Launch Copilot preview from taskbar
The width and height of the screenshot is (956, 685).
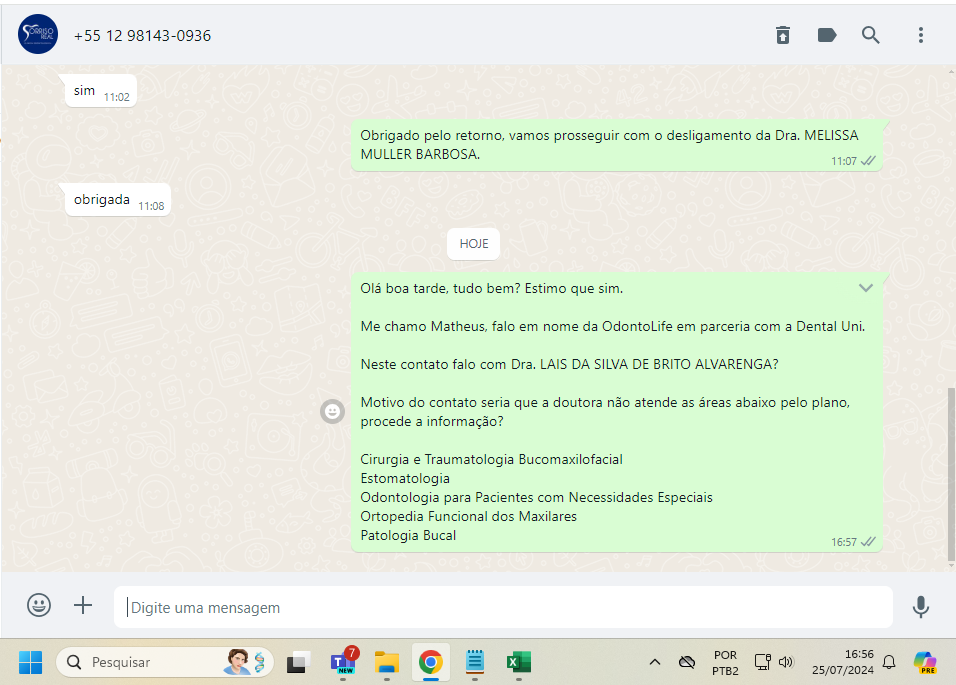pos(925,662)
